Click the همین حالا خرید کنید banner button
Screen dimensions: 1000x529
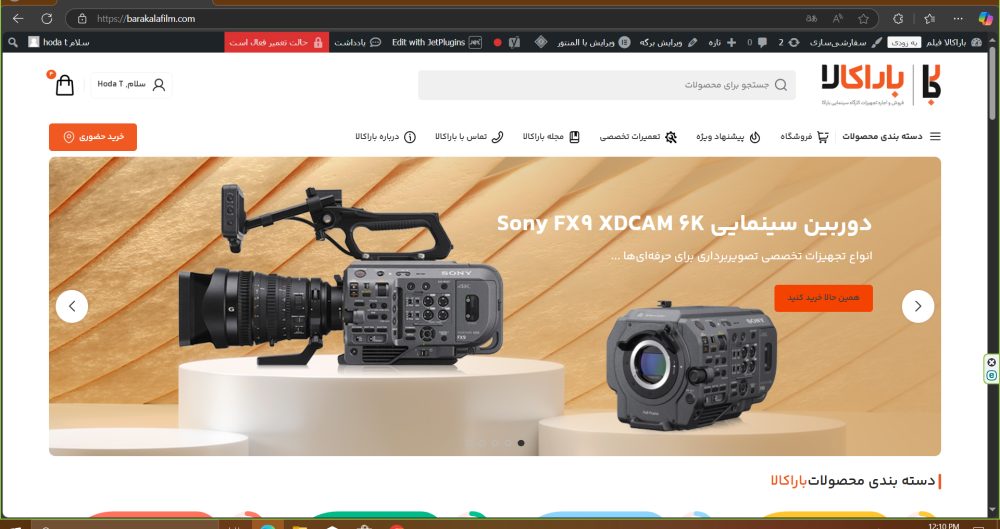[x=823, y=298]
